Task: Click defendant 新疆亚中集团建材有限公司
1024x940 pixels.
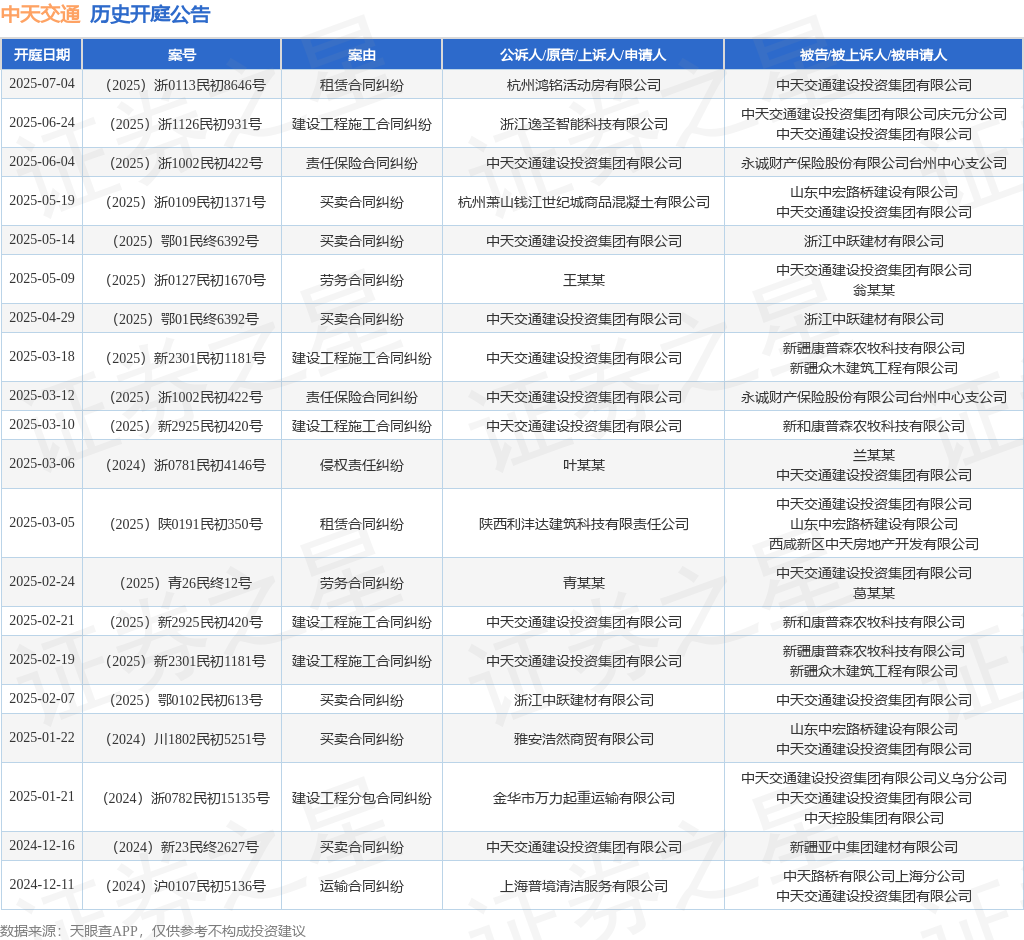Action: [x=874, y=847]
